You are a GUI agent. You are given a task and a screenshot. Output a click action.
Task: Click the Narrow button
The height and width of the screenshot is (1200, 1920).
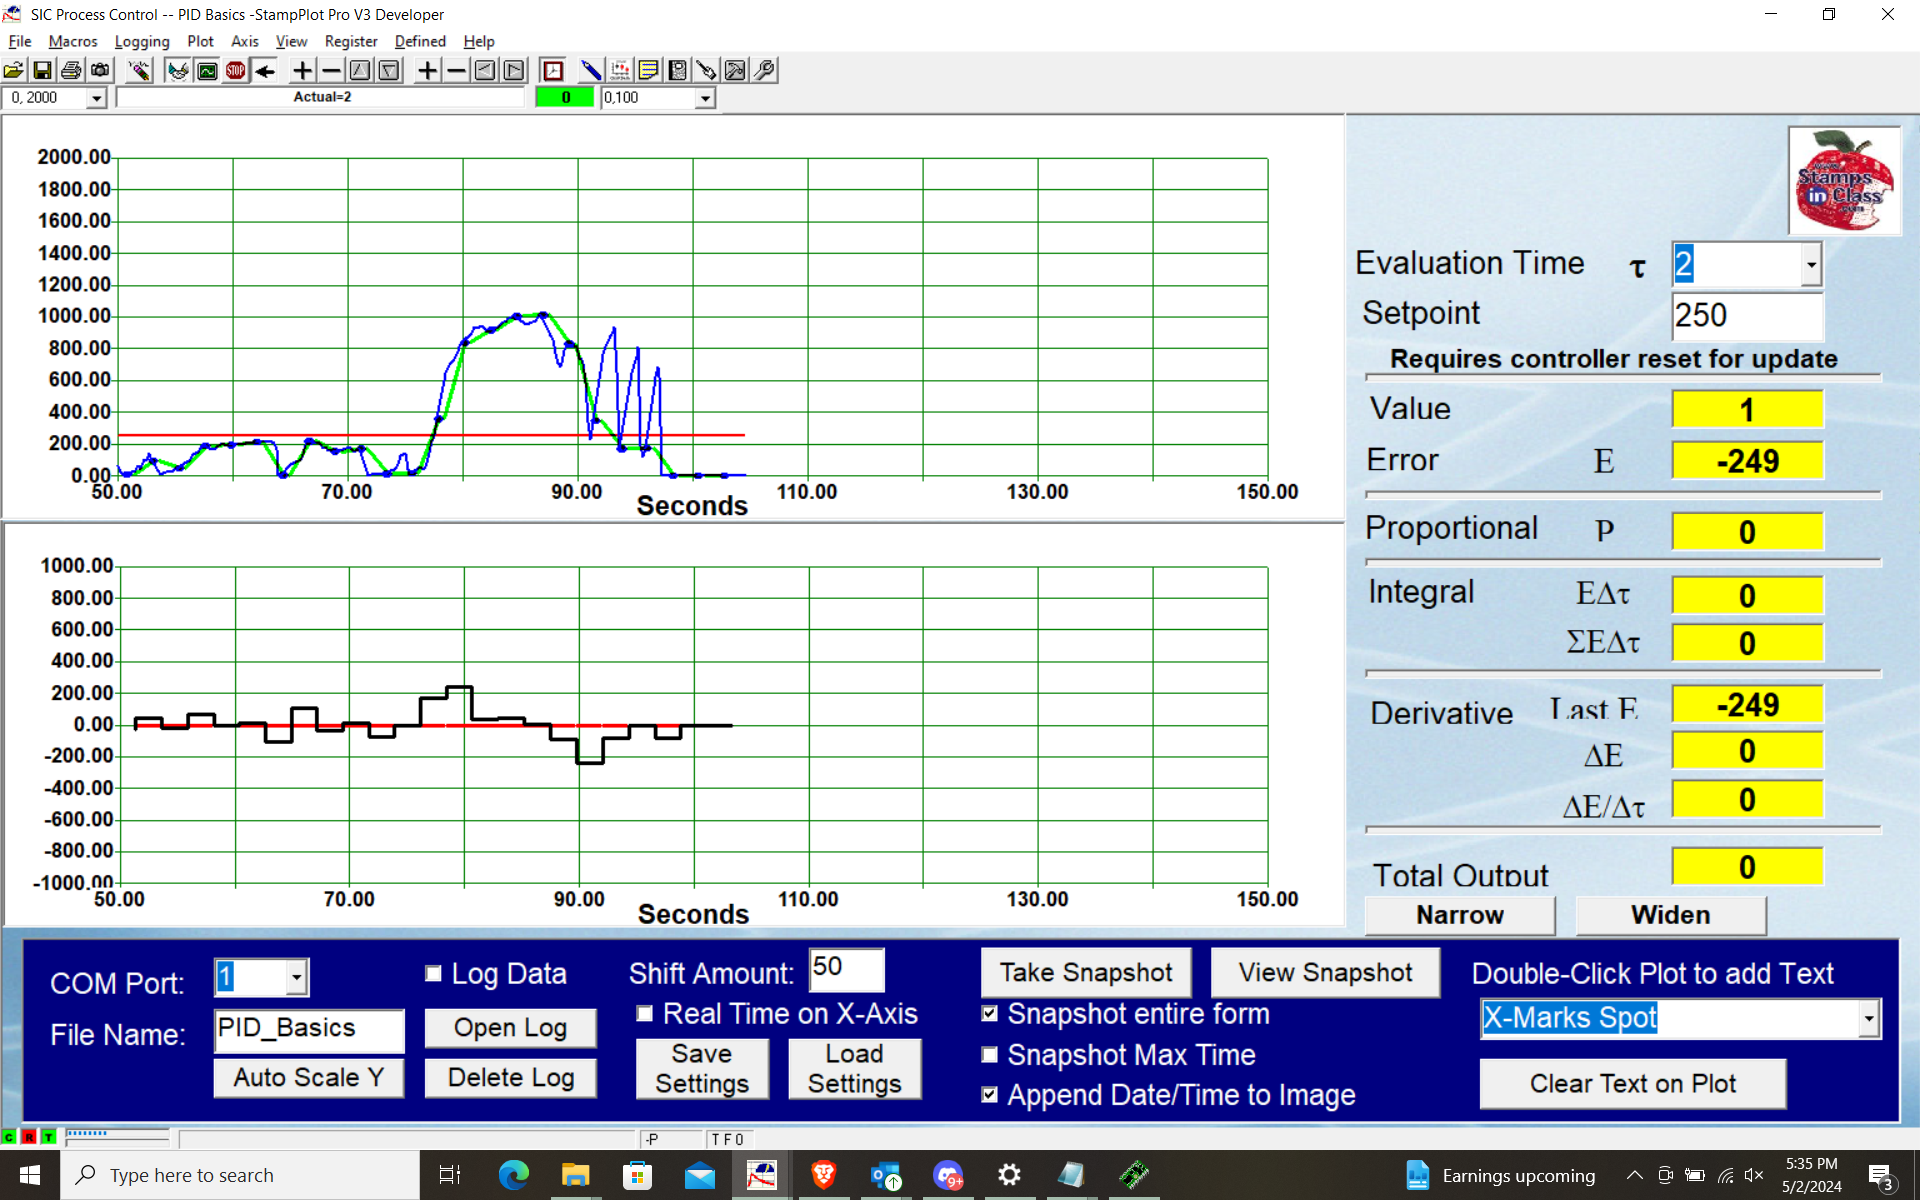[x=1460, y=915]
